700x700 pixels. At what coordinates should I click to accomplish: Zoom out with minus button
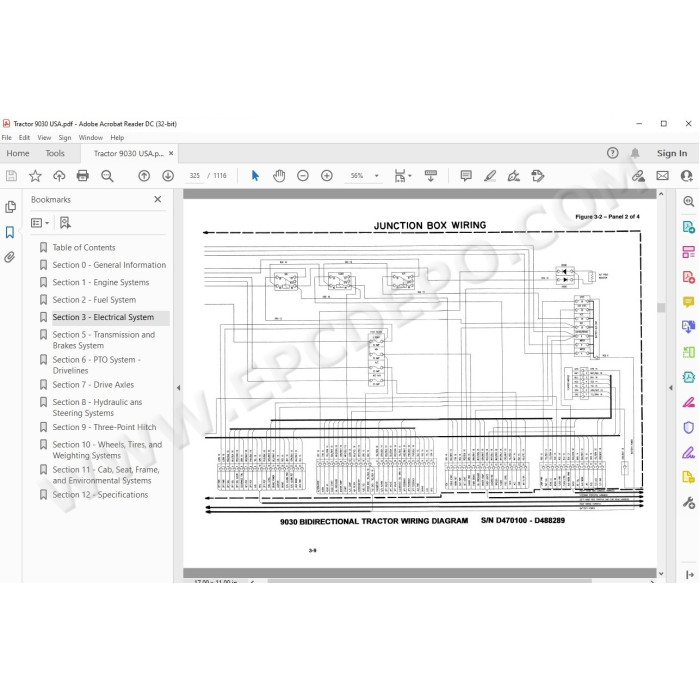303,176
